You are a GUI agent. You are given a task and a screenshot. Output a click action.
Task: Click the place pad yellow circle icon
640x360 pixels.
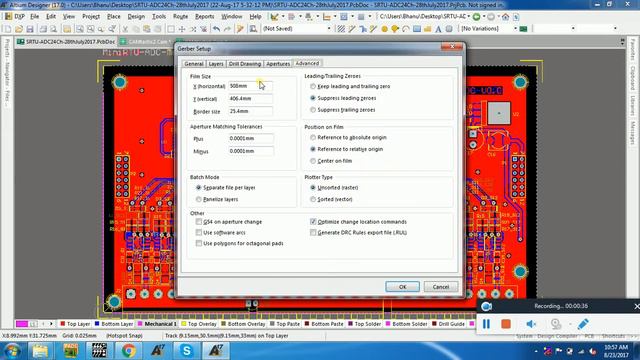pos(384,29)
